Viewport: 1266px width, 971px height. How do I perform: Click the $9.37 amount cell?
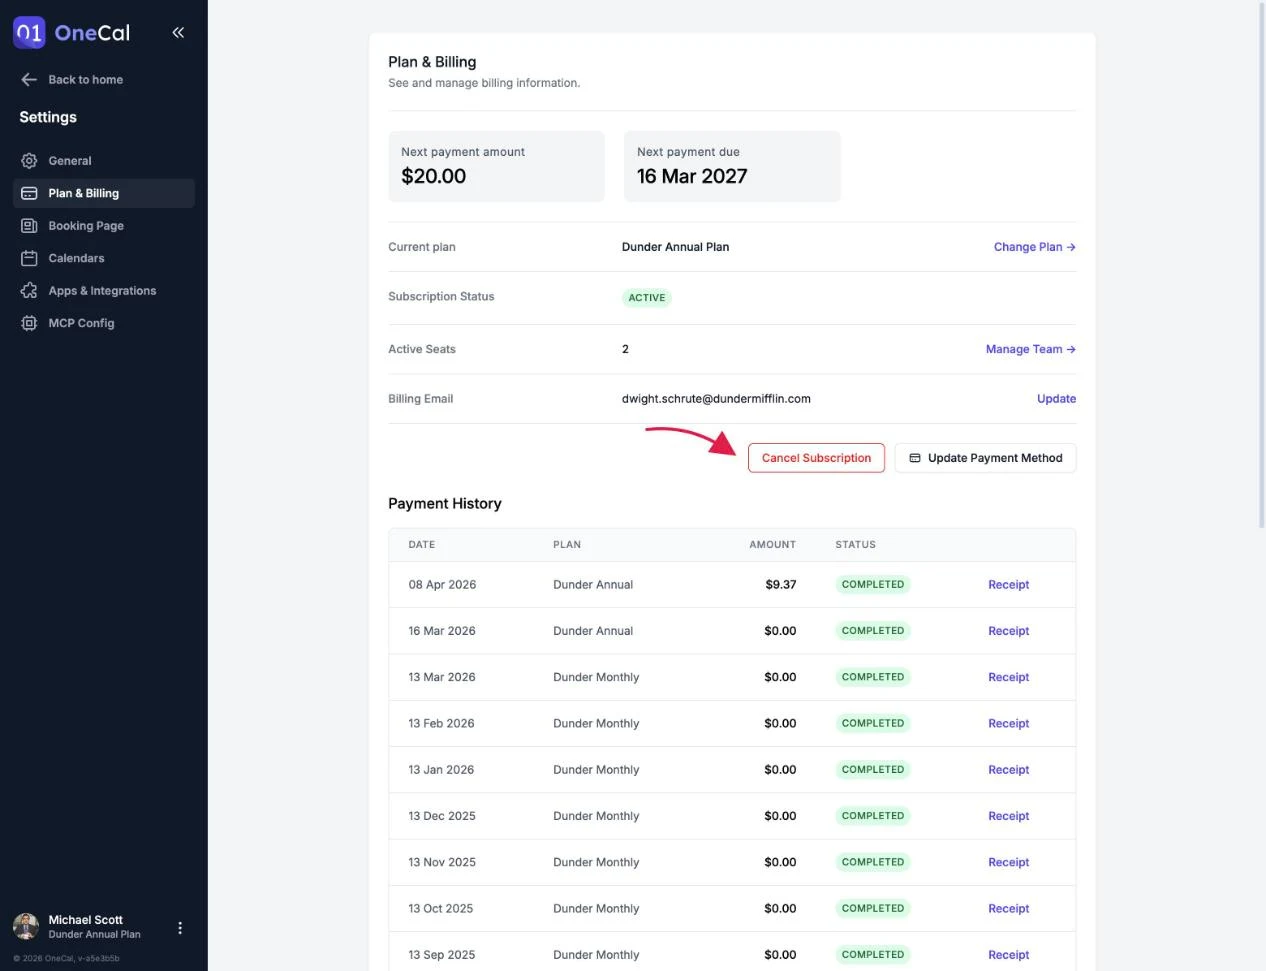(x=781, y=585)
